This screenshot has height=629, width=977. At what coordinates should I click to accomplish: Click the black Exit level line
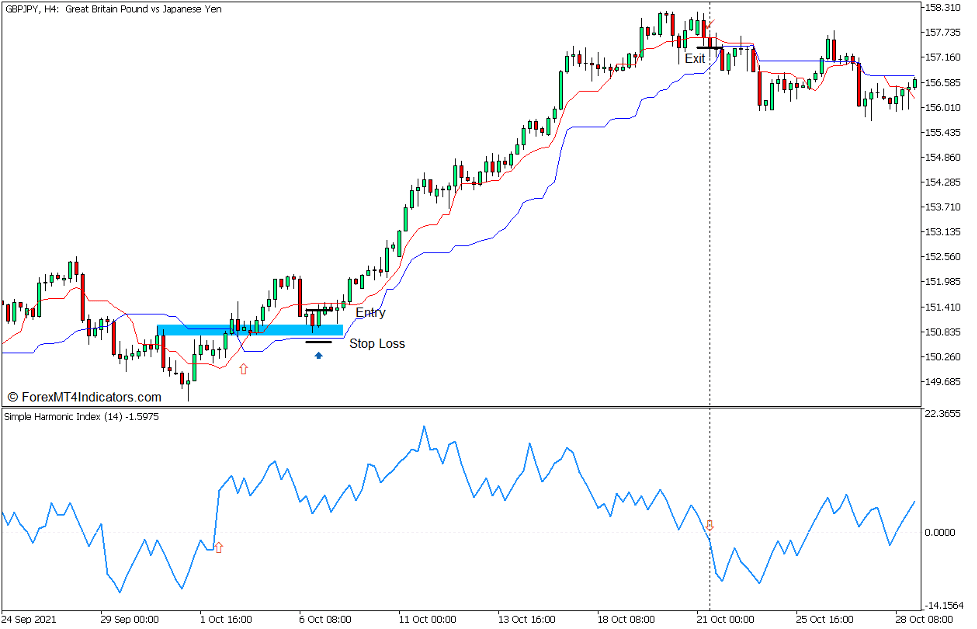(709, 47)
